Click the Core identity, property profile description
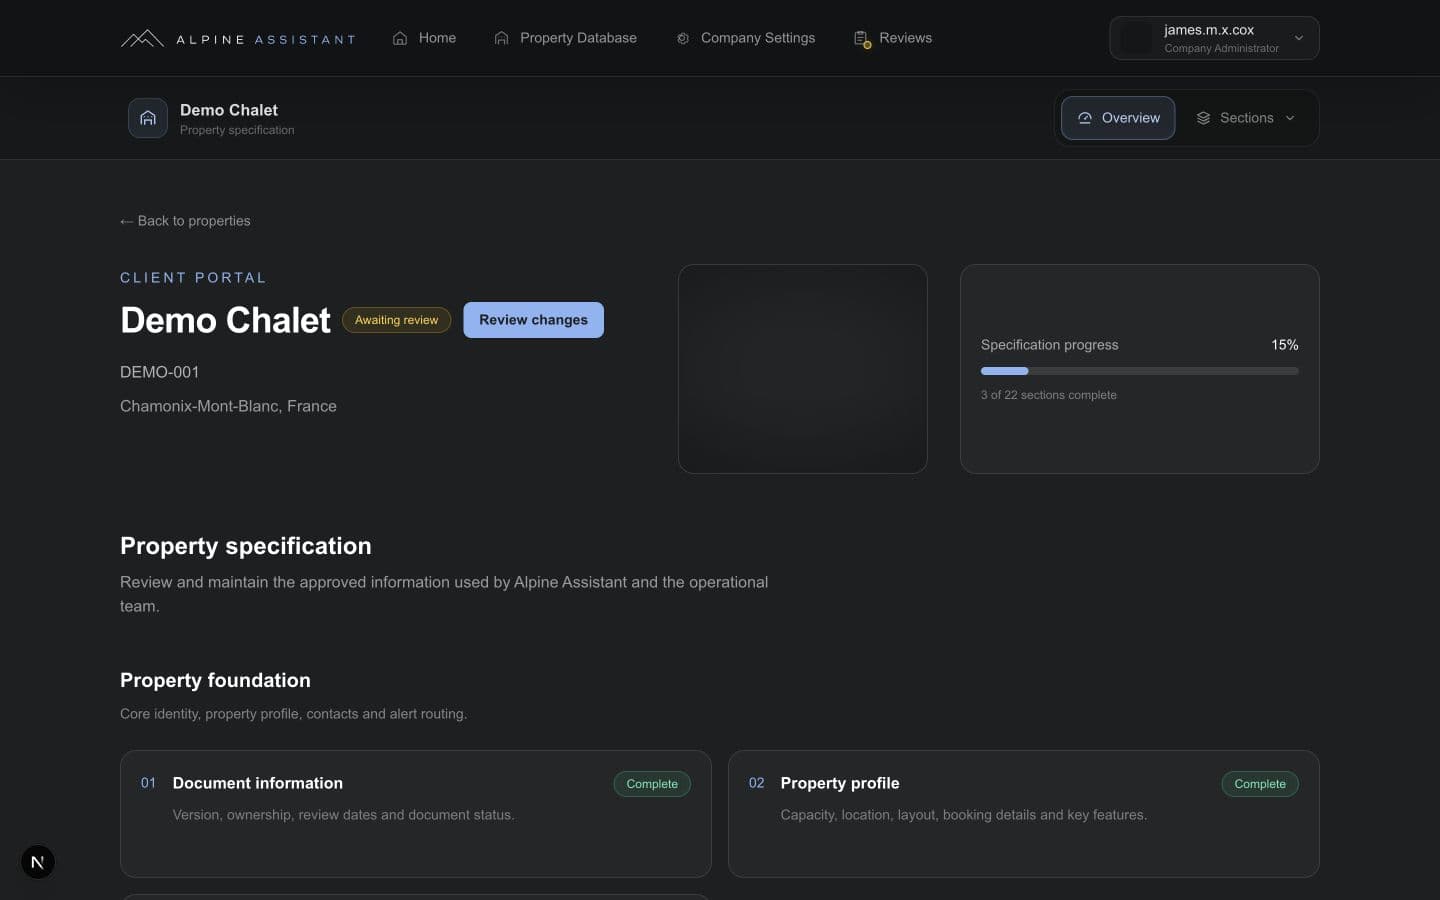 click(293, 714)
